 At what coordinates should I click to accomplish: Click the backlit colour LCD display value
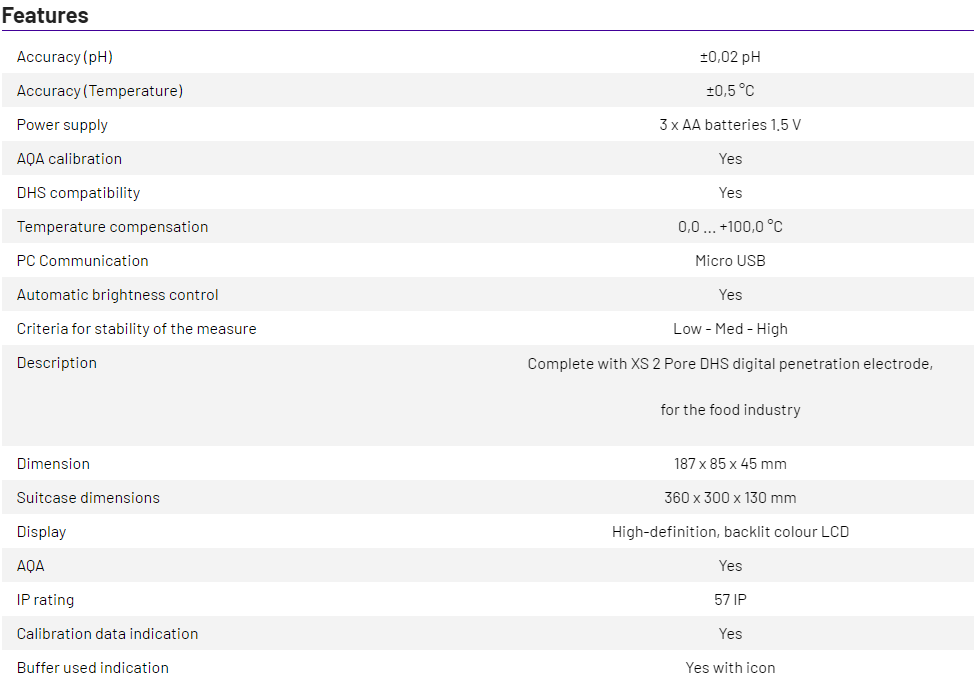pos(730,532)
